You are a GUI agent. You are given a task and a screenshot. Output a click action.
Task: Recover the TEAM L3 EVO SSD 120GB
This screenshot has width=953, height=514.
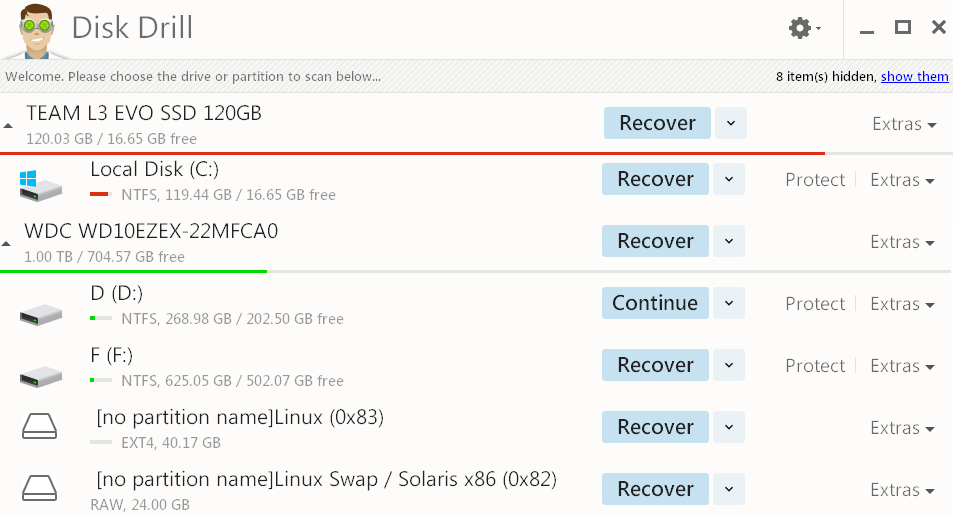[657, 123]
